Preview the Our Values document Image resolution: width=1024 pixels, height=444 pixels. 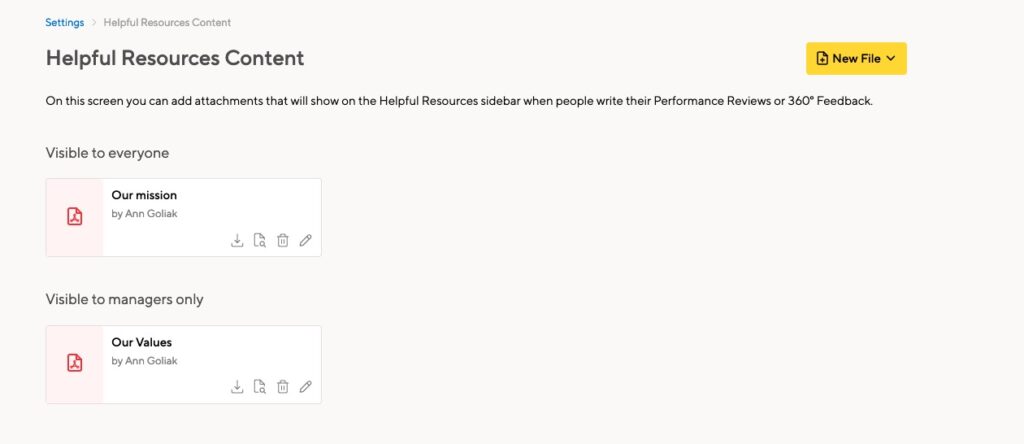coord(260,387)
